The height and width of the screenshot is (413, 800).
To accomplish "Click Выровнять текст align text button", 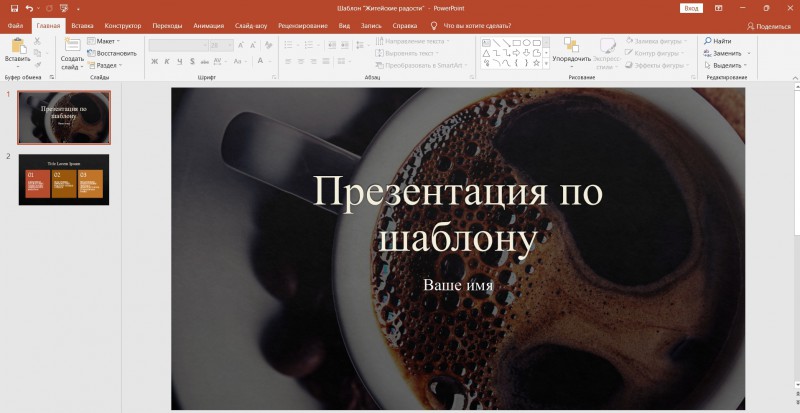I will [x=407, y=53].
